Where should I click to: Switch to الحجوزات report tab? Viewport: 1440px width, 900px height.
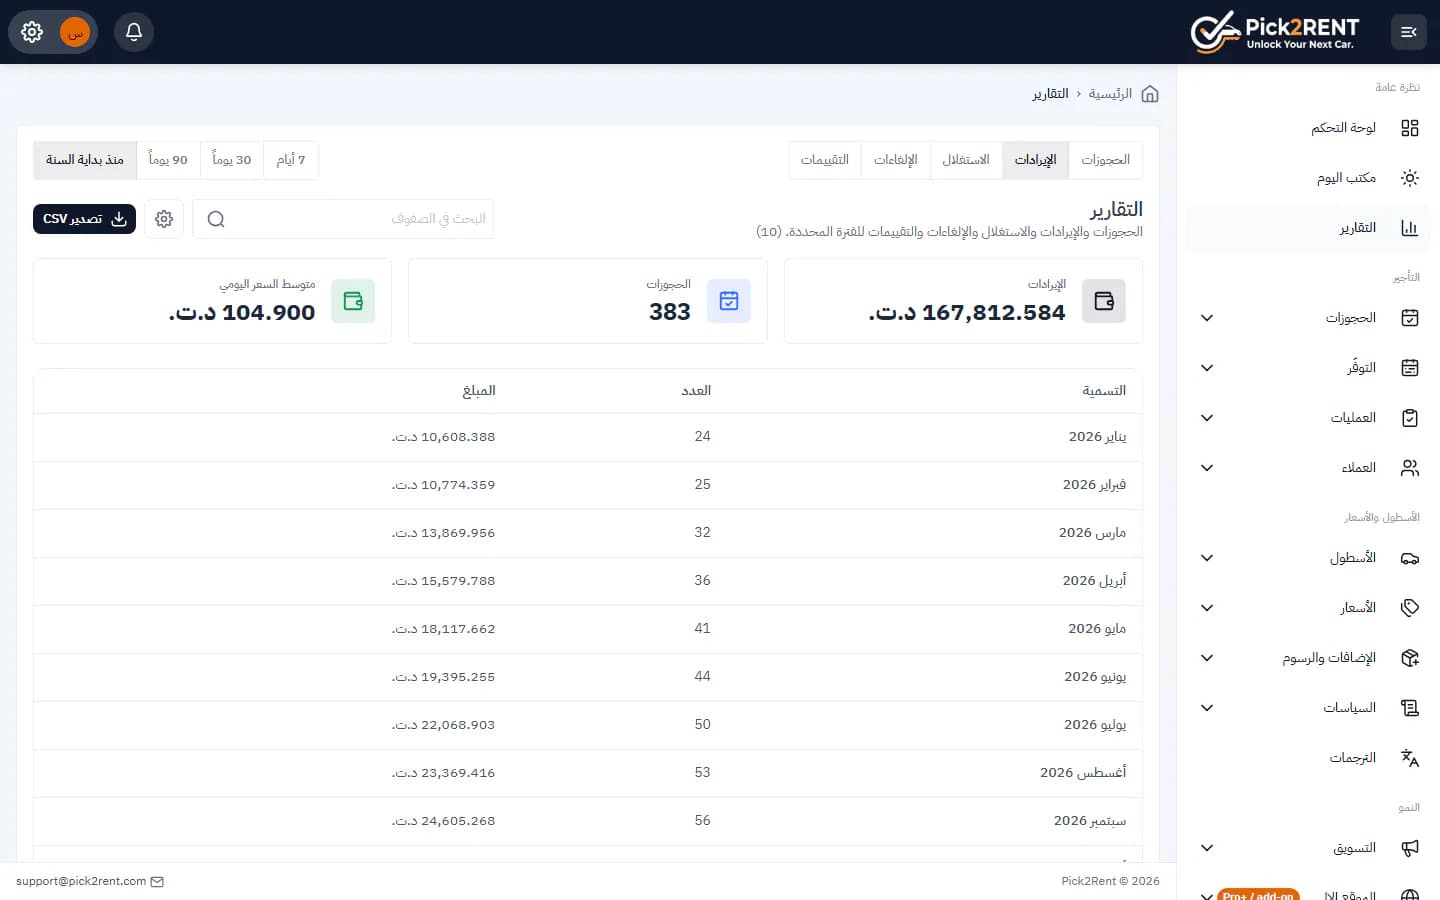1105,160
